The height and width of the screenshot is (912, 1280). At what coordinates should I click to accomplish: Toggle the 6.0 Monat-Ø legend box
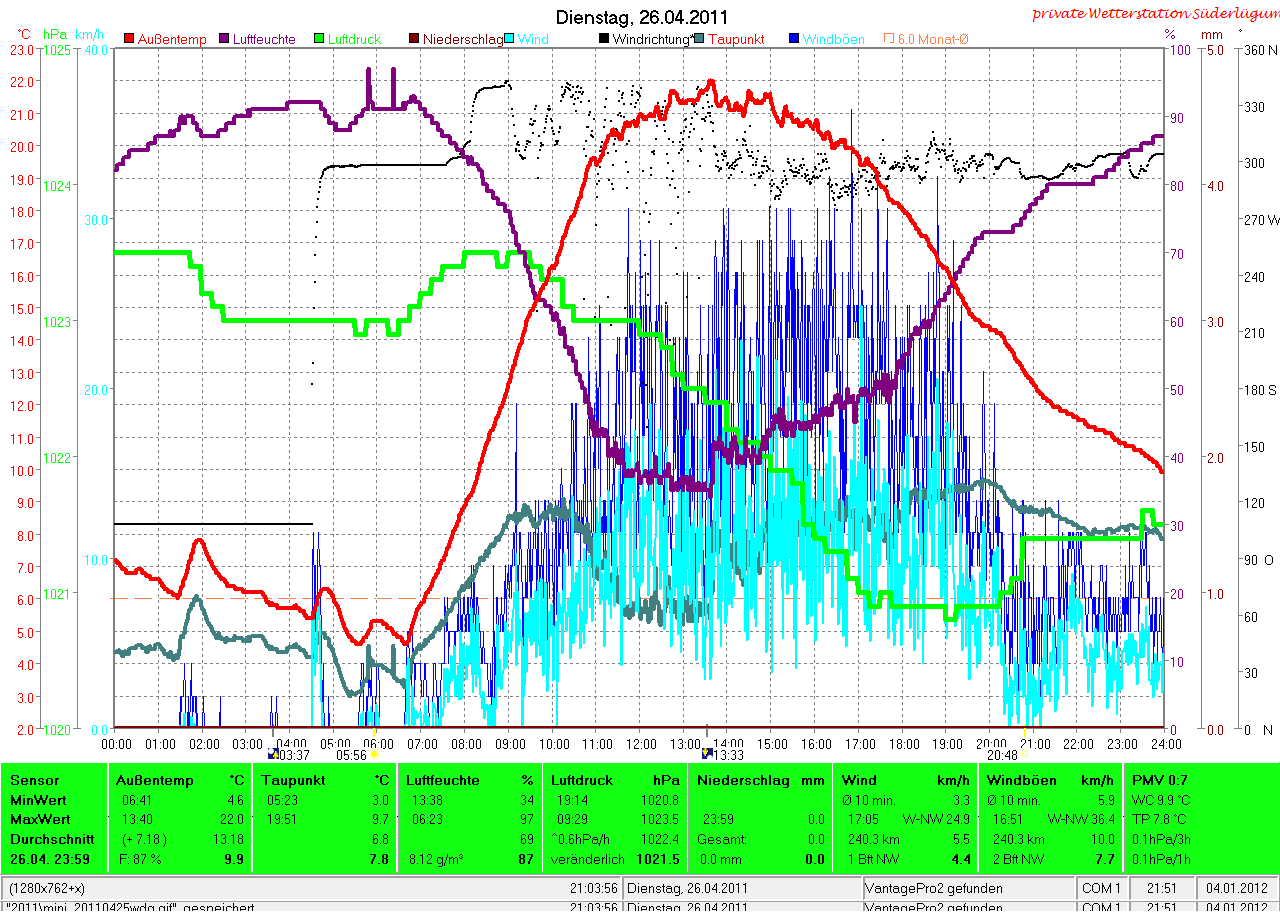click(x=888, y=39)
